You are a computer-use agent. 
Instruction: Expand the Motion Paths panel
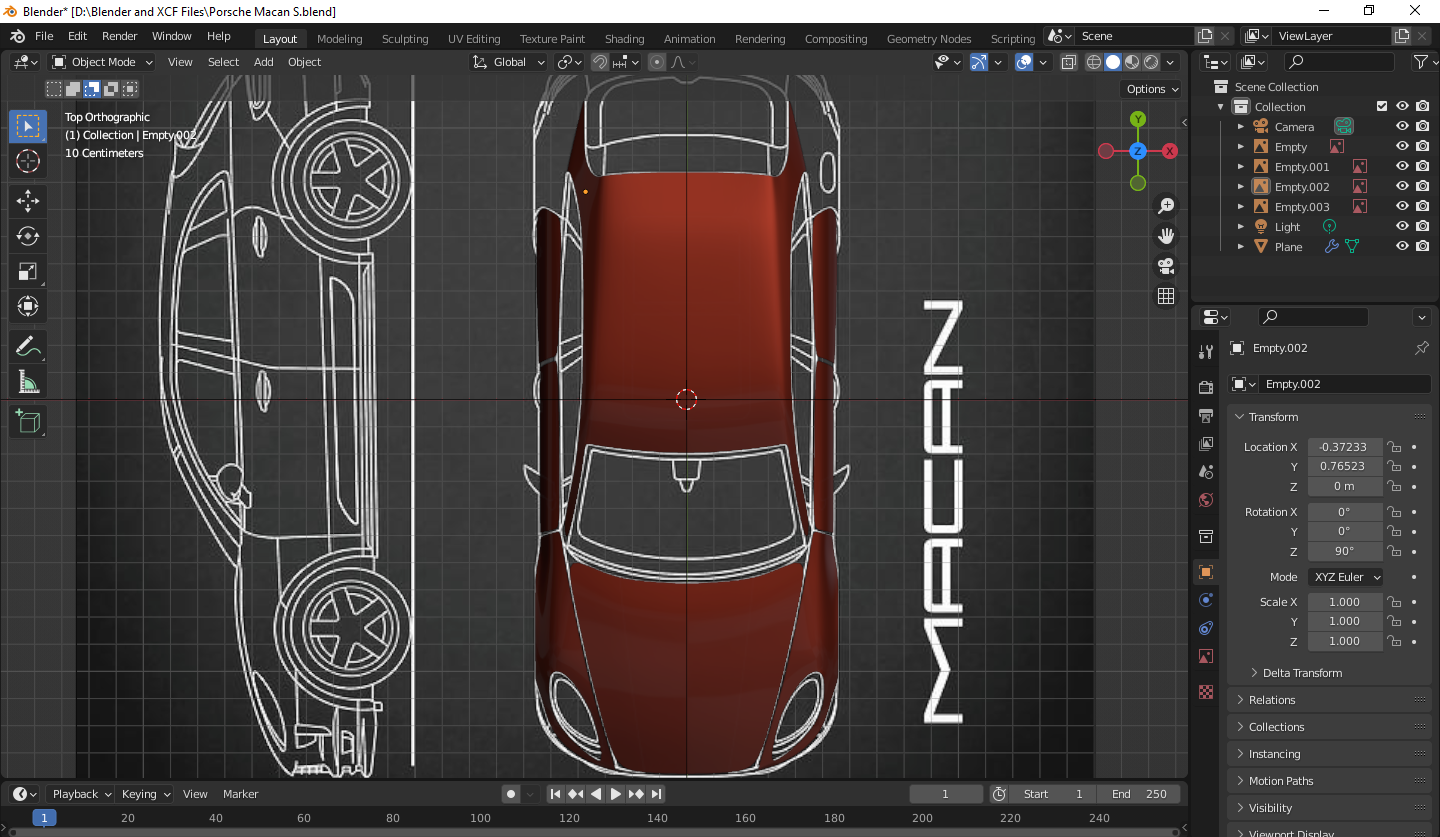1329,781
